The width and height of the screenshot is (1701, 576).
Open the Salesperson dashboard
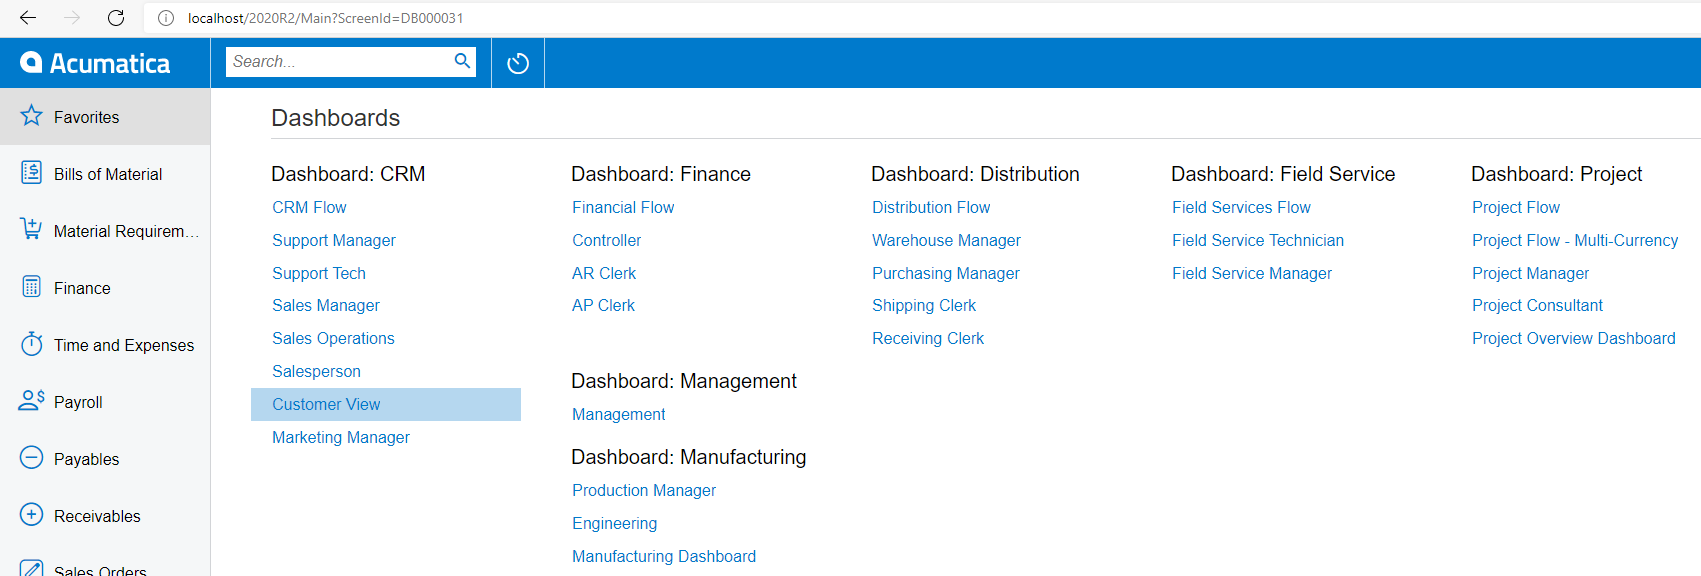pos(316,371)
